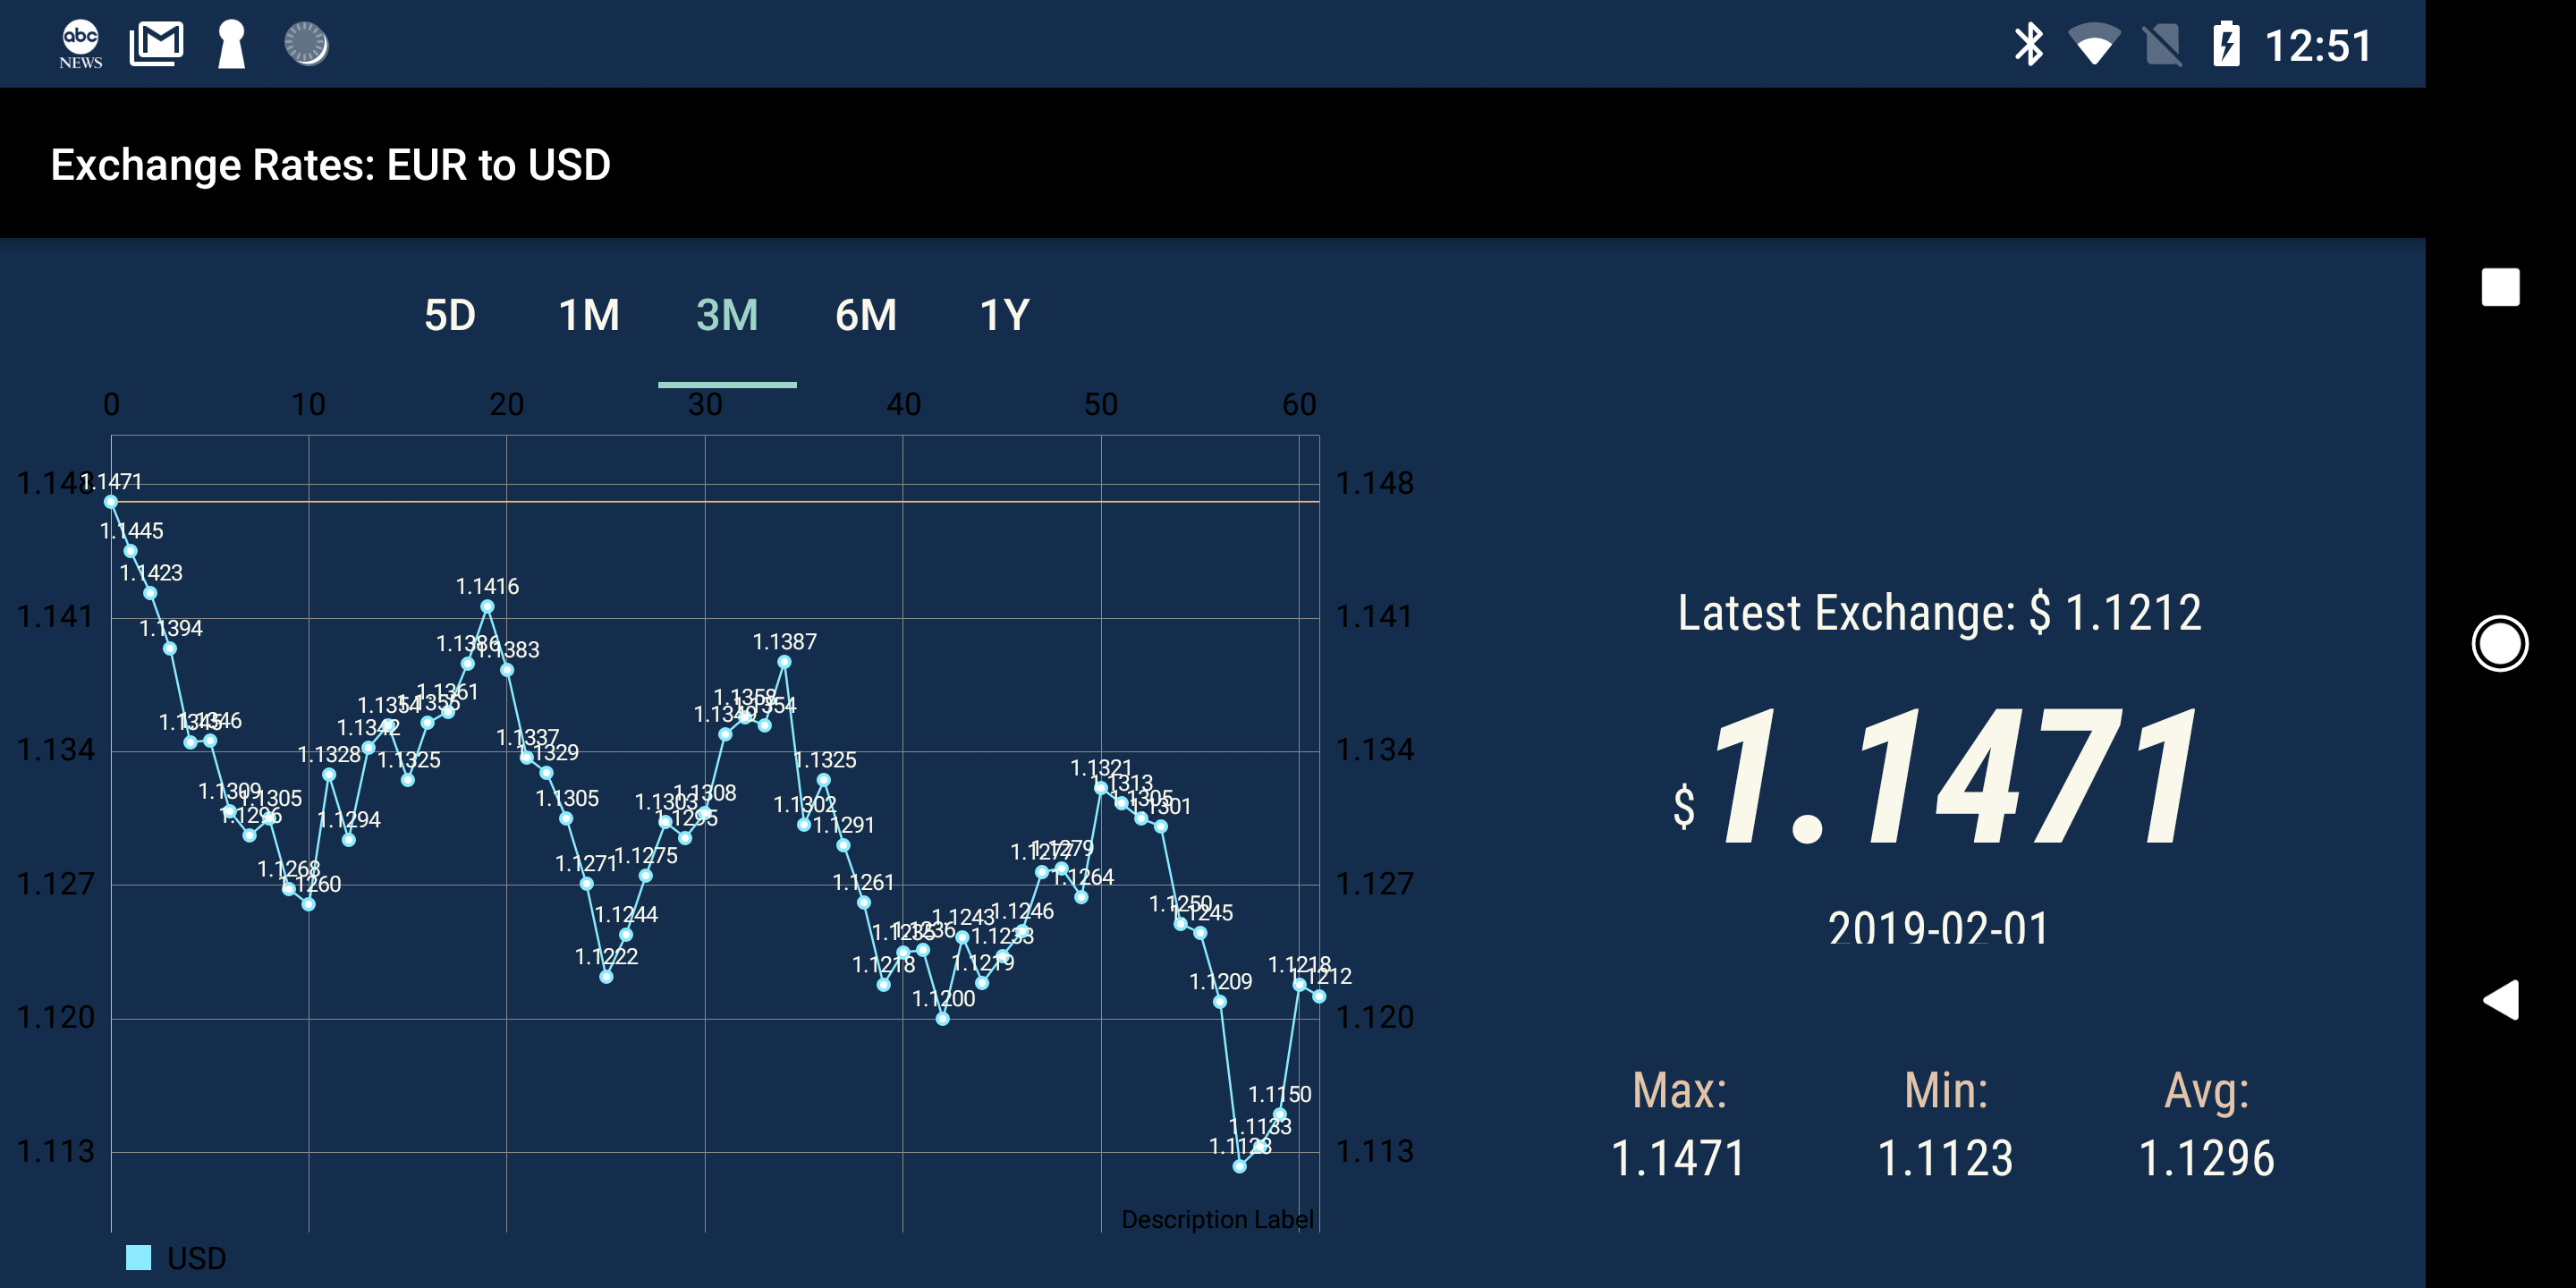Switch to the 6M range tab
The height and width of the screenshot is (1288, 2576).
pos(866,316)
